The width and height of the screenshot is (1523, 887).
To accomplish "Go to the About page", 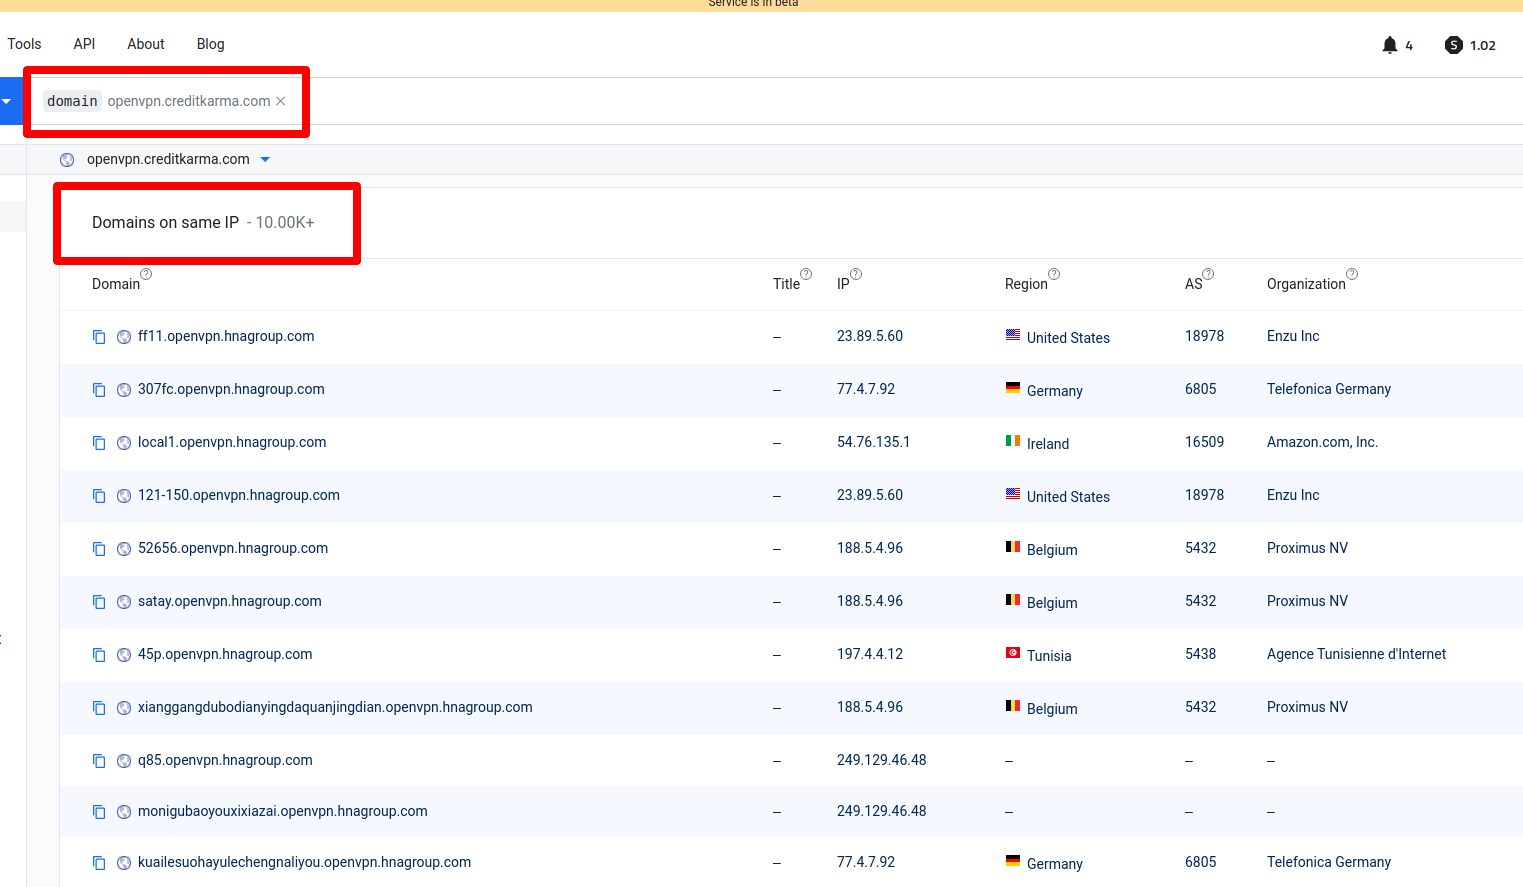I will [146, 44].
